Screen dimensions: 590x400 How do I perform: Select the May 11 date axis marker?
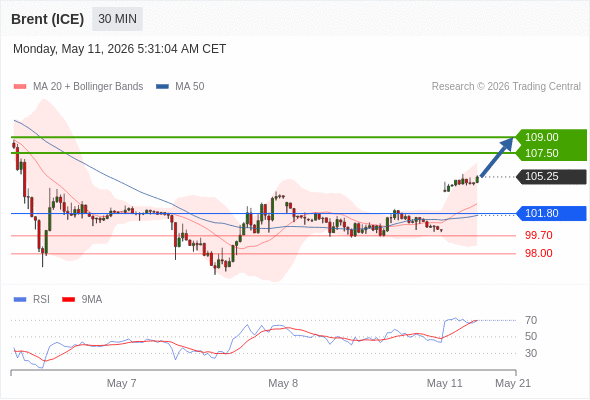coord(444,383)
